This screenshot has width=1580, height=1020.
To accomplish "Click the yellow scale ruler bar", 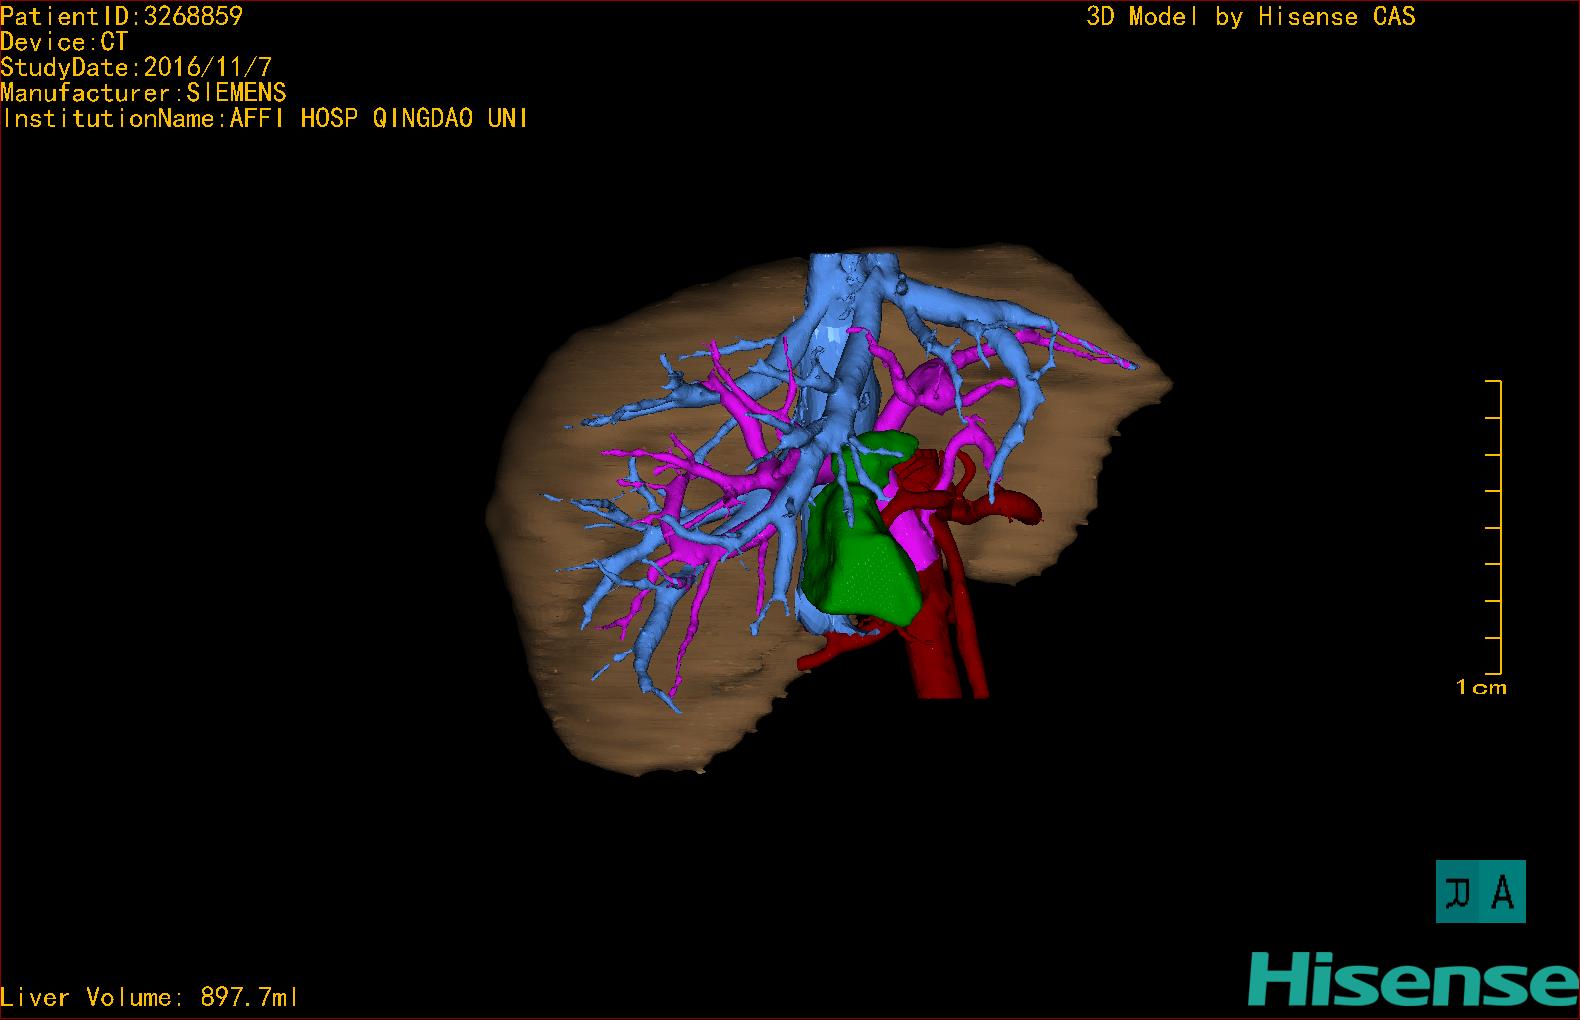I will tap(1495, 527).
